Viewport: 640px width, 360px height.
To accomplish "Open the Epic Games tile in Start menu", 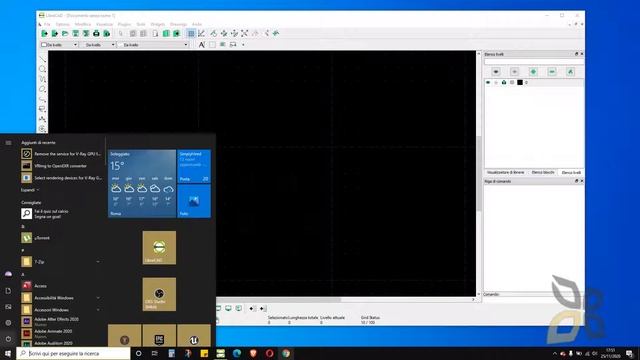I will [159, 336].
